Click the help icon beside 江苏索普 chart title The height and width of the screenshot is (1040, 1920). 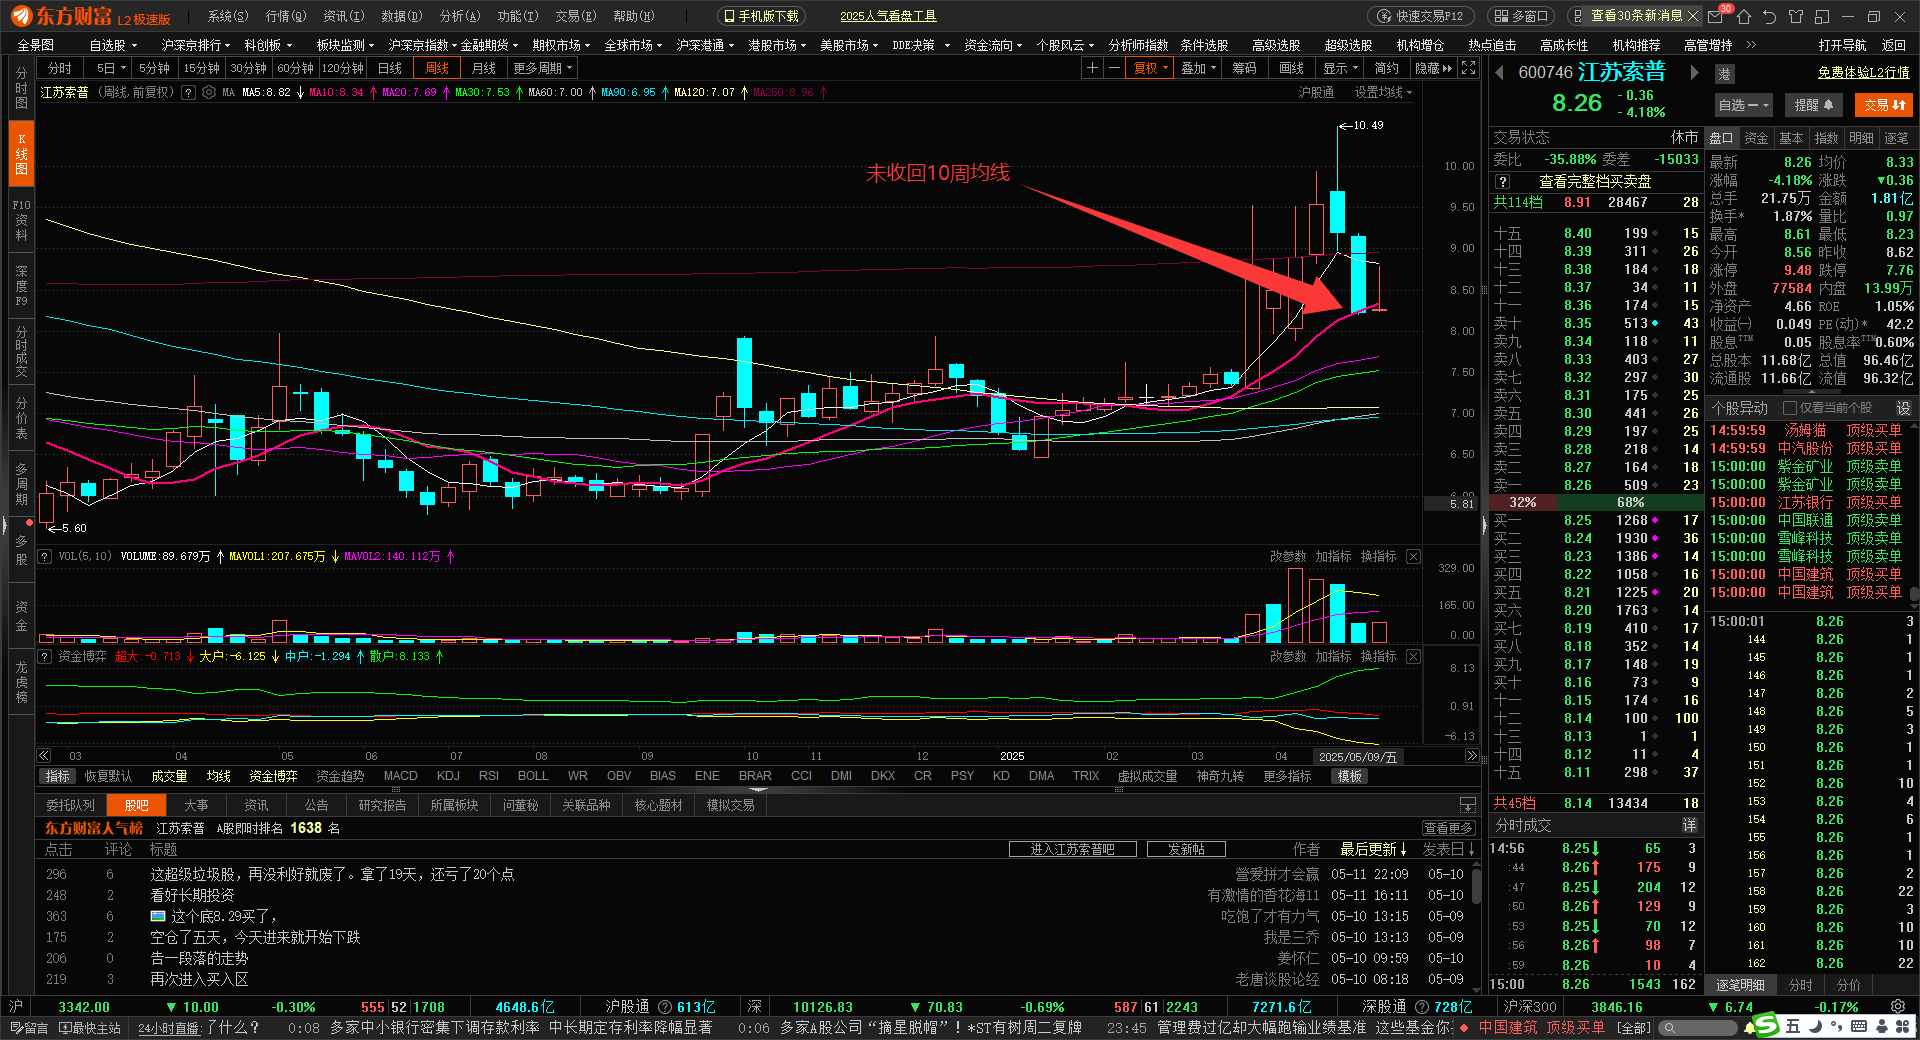tap(188, 92)
